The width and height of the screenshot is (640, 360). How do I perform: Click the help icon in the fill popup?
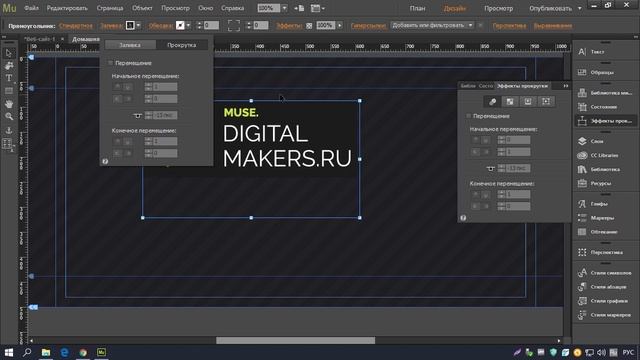tap(105, 162)
